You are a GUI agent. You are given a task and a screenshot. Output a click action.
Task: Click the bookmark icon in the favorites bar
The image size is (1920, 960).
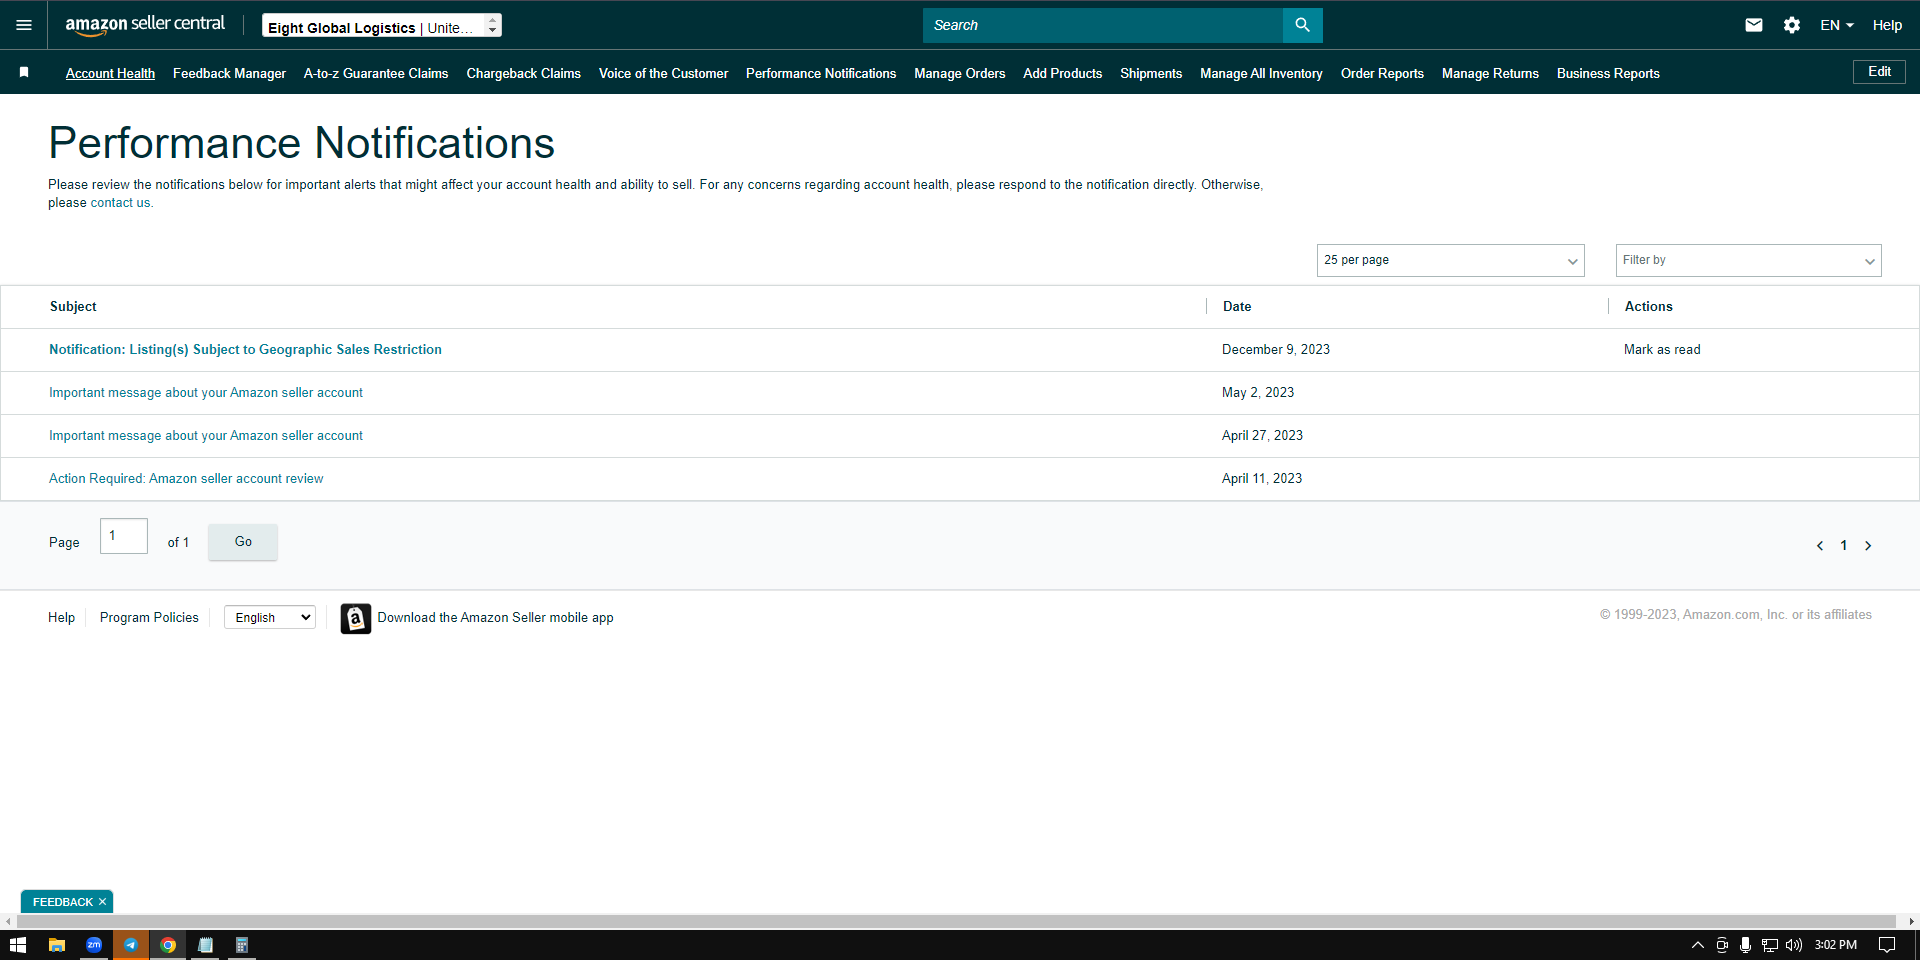coord(24,72)
